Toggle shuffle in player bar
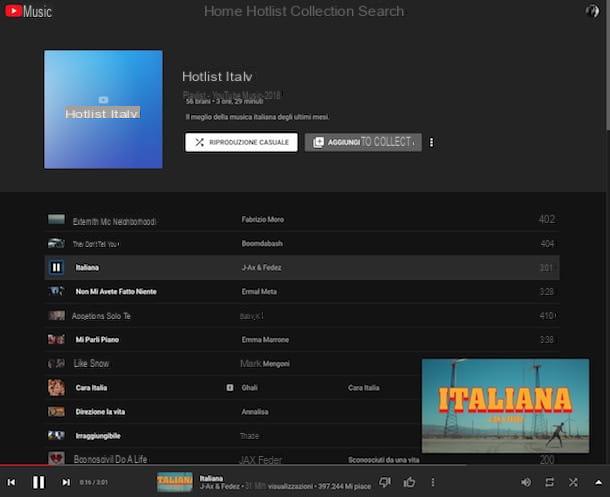Viewport: 610px width, 497px height. [573, 482]
